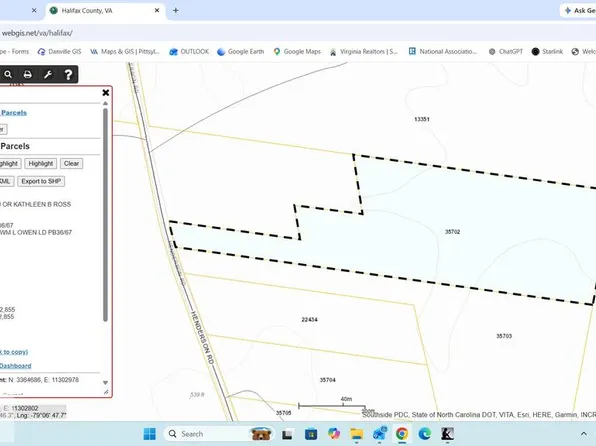Open the Task View taskbar icon

[287, 434]
